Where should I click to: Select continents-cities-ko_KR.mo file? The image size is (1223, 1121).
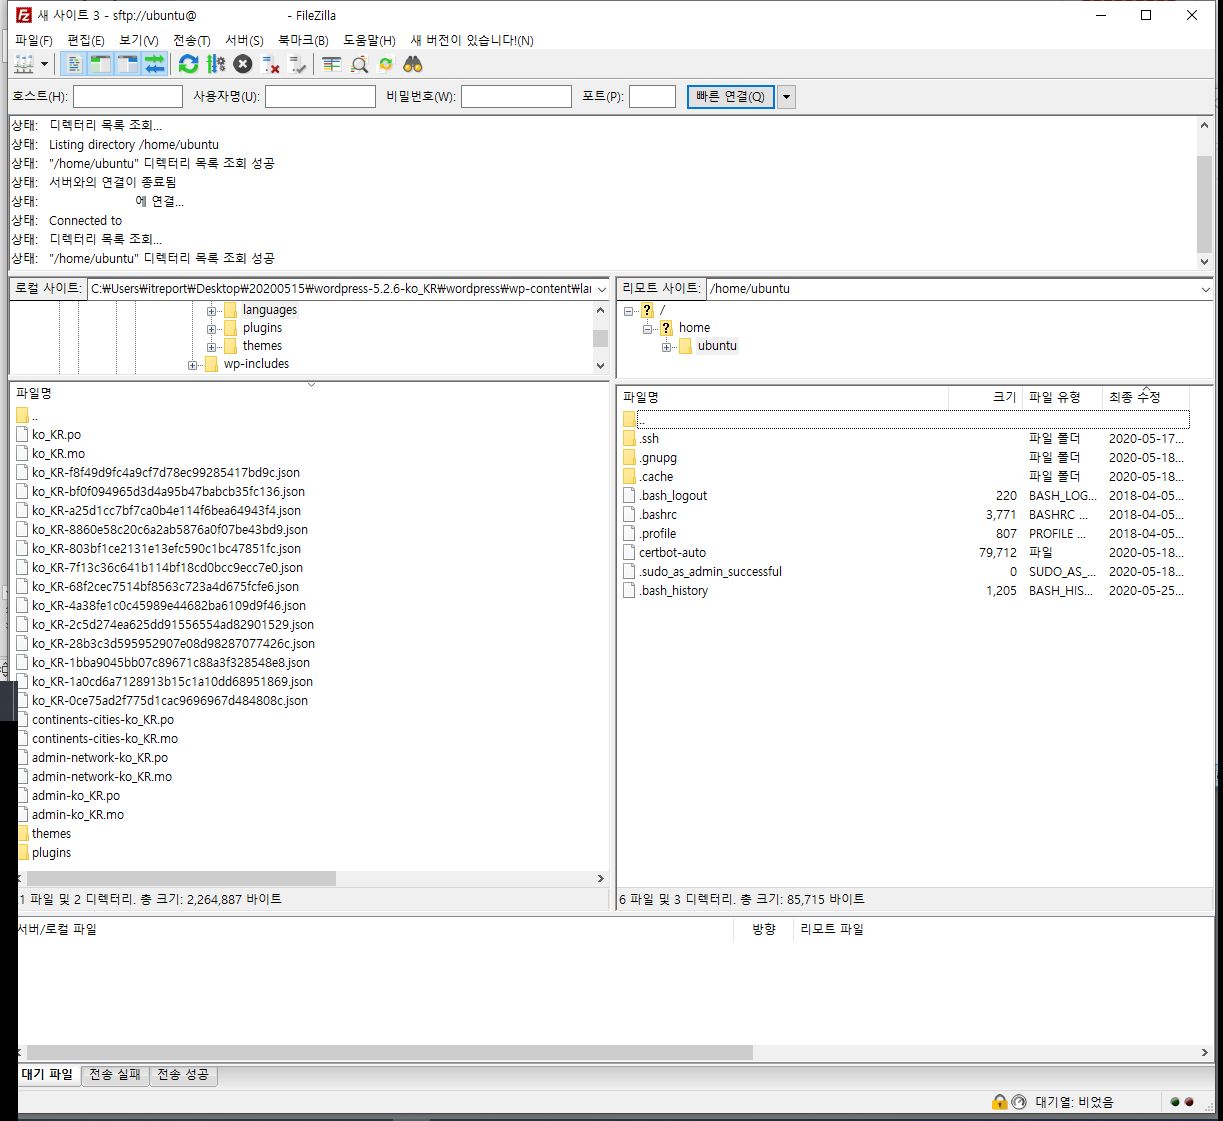(105, 739)
